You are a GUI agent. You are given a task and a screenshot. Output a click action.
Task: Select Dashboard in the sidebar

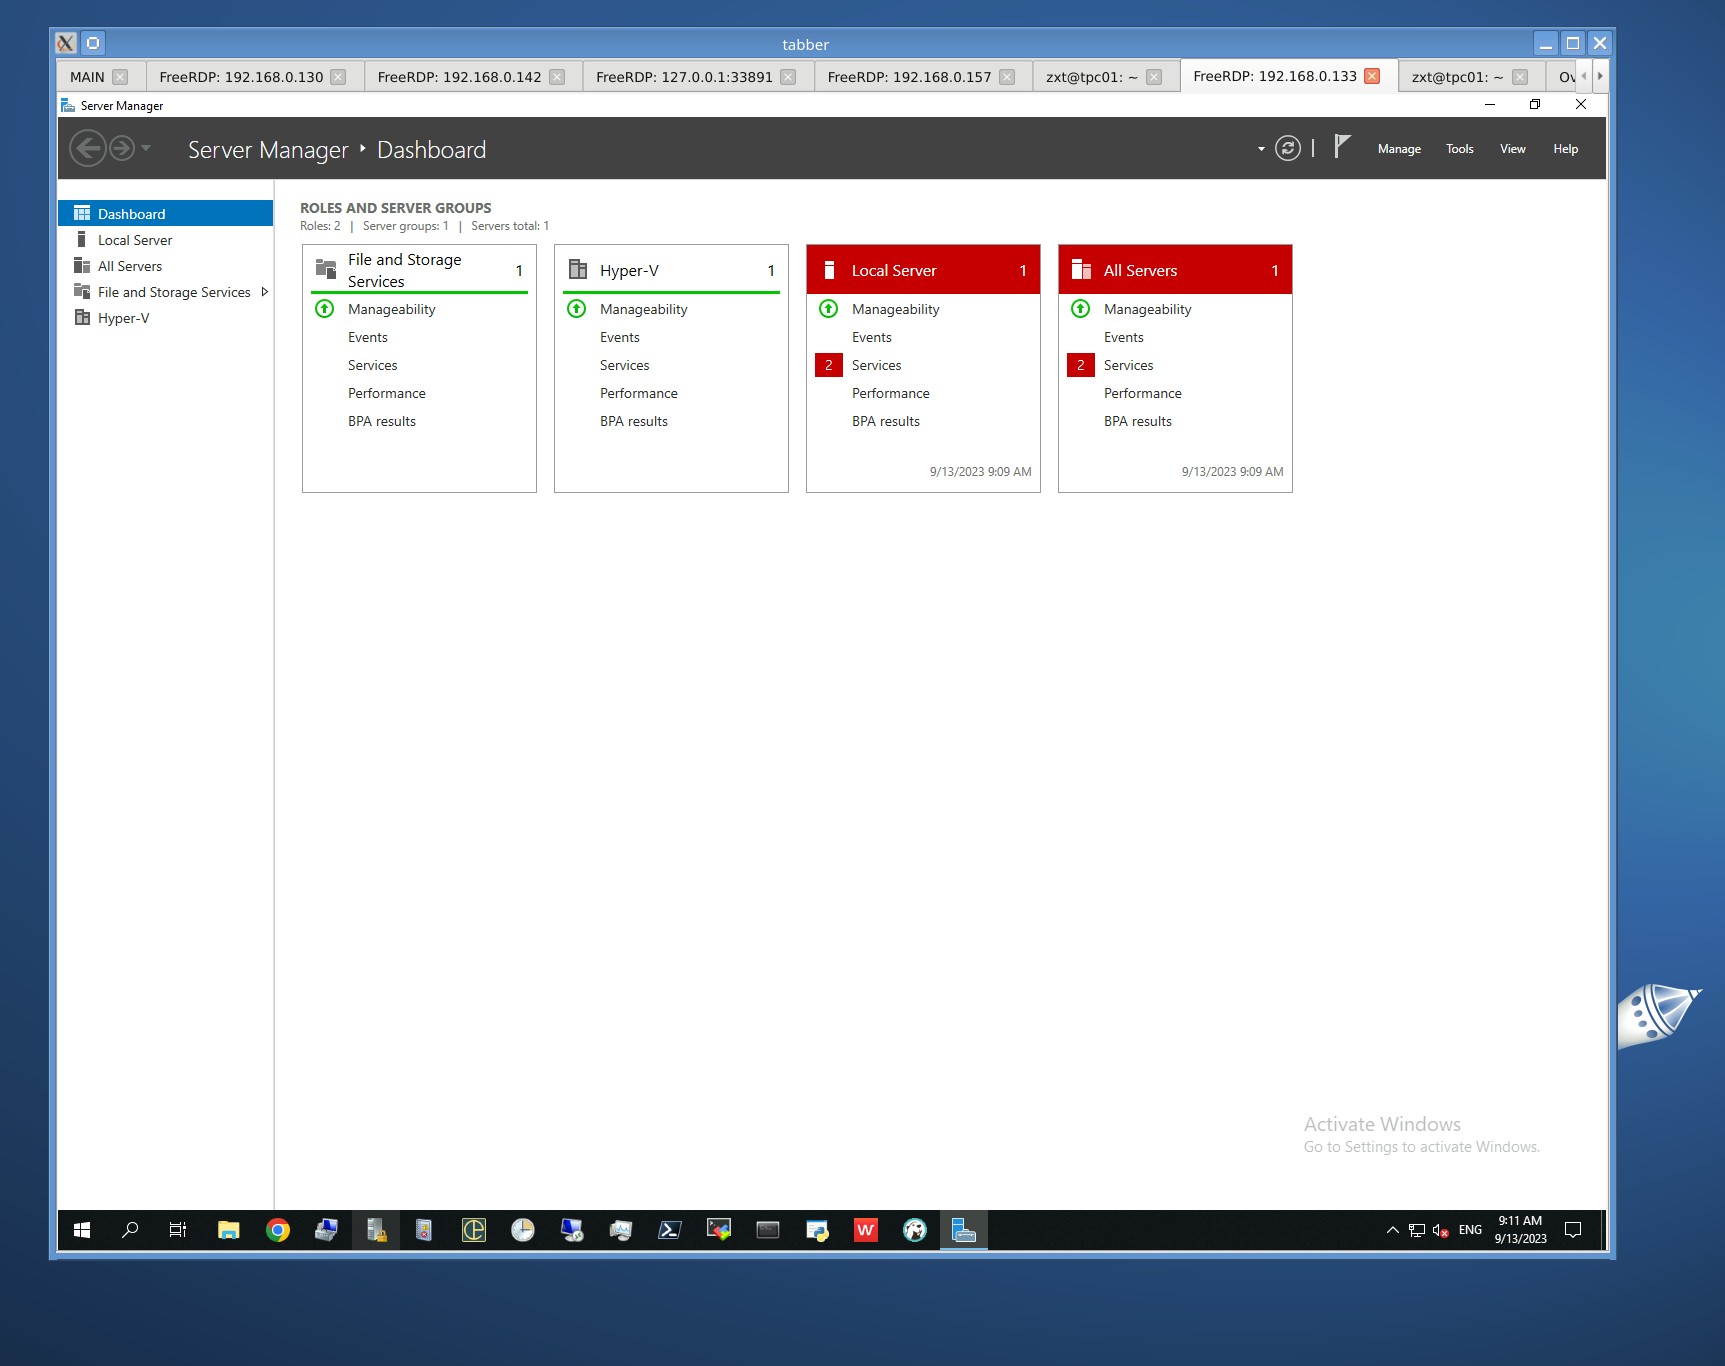[x=165, y=214]
